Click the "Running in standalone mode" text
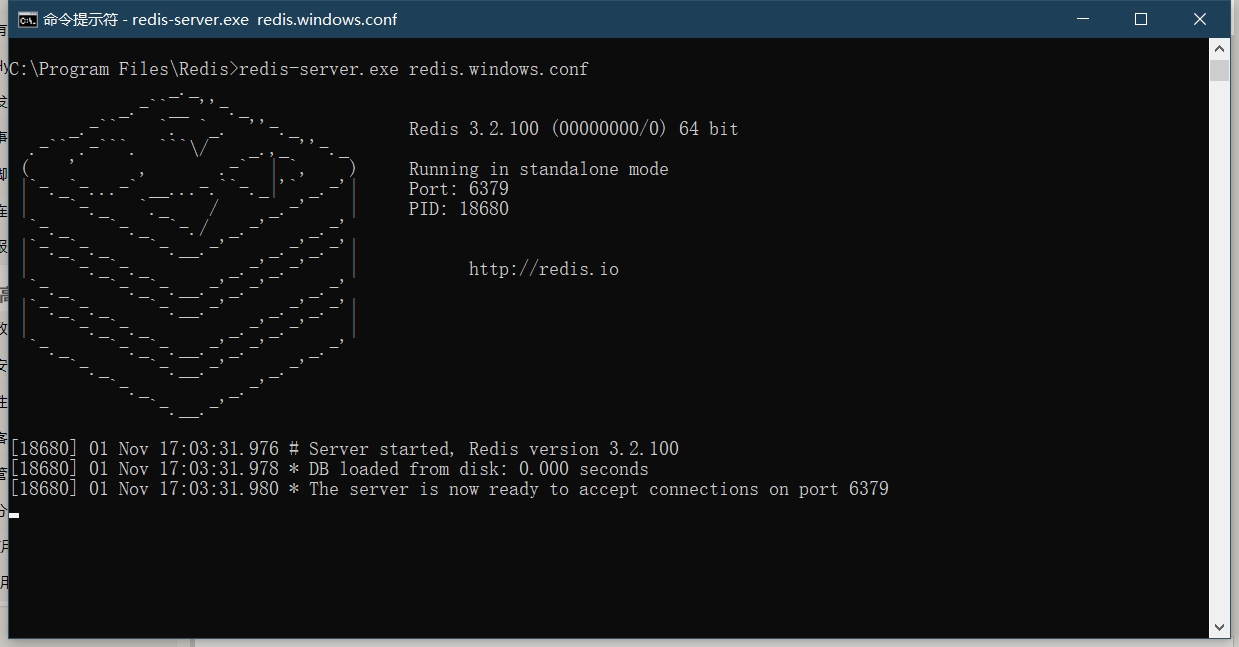The width and height of the screenshot is (1239, 647). click(538, 169)
